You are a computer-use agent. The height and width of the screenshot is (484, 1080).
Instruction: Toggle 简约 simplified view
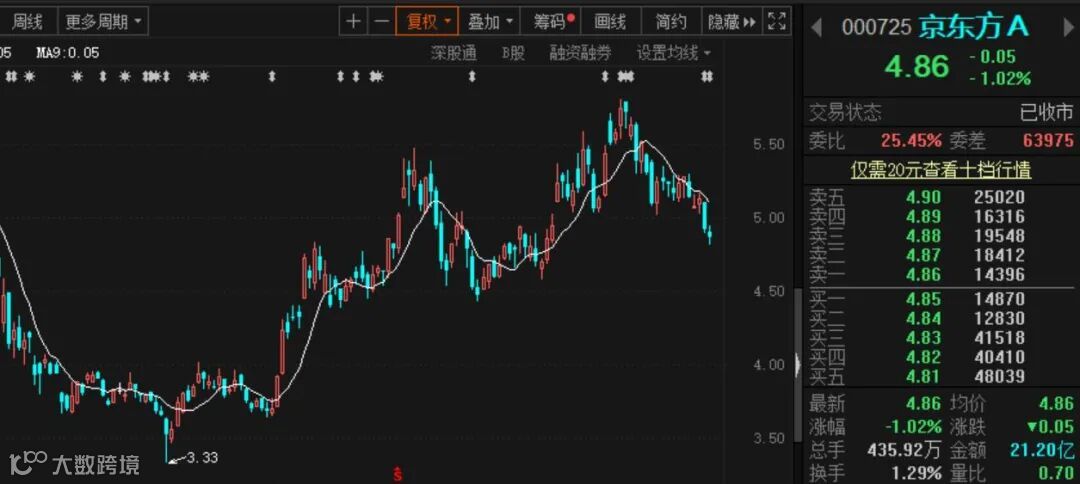671,21
